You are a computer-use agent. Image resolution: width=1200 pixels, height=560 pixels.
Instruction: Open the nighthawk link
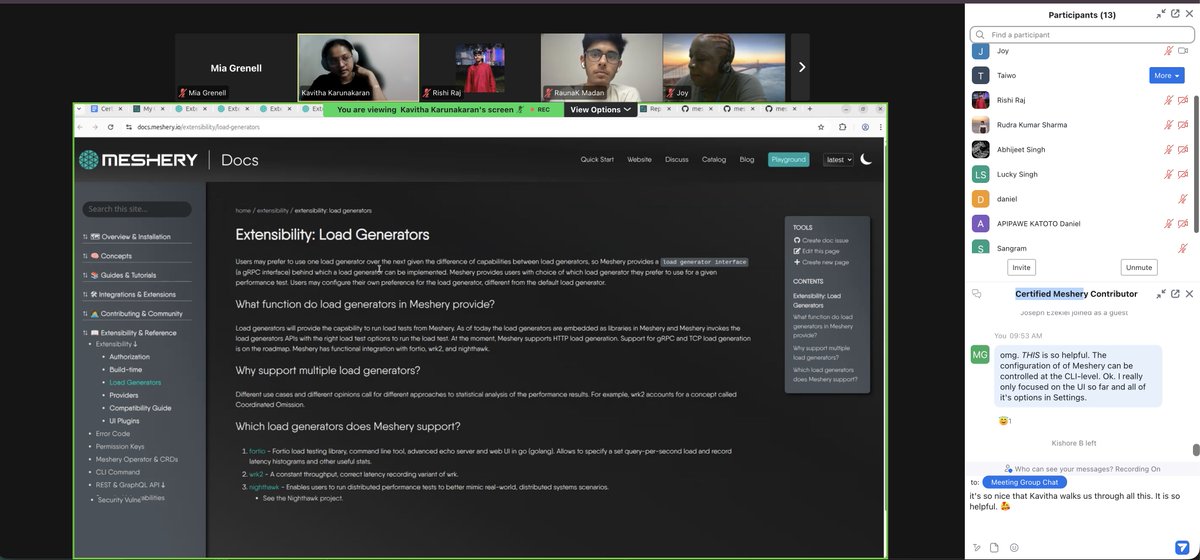(x=264, y=487)
